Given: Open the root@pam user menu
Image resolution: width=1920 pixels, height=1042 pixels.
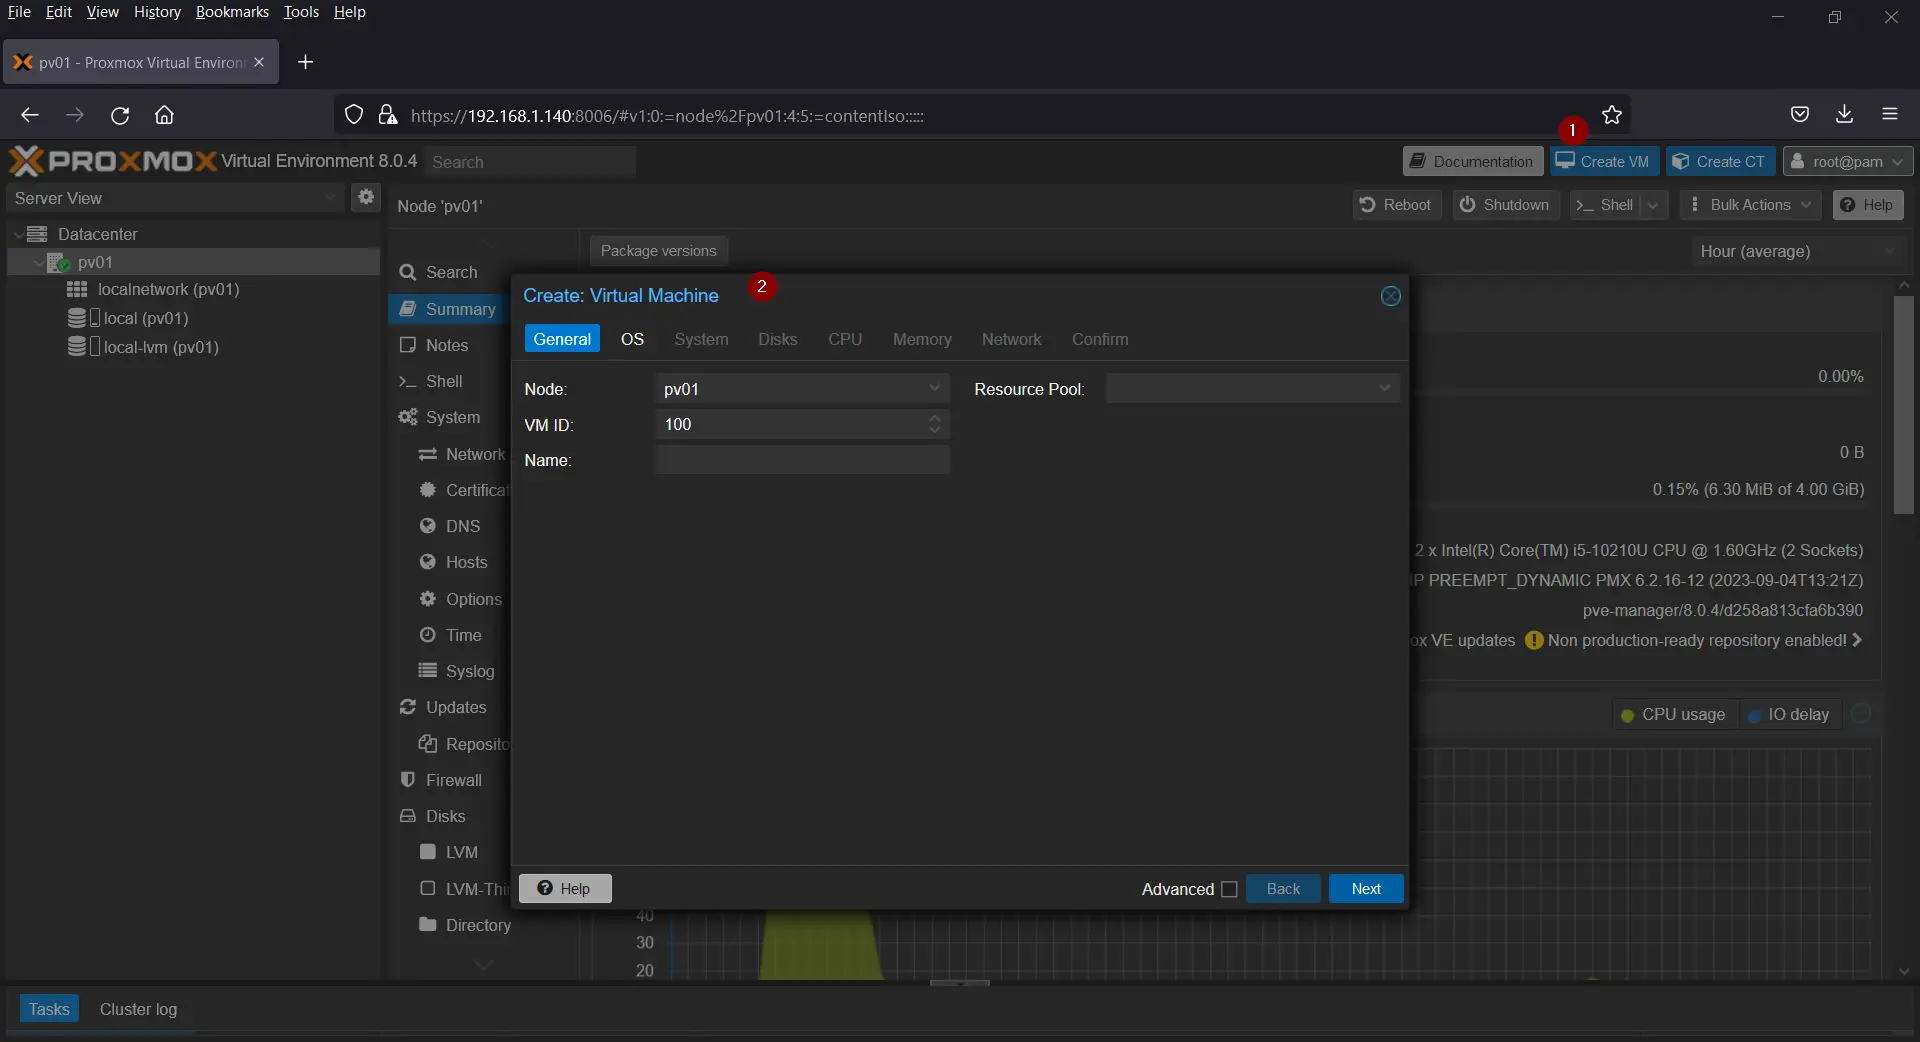Looking at the screenshot, I should tap(1849, 161).
